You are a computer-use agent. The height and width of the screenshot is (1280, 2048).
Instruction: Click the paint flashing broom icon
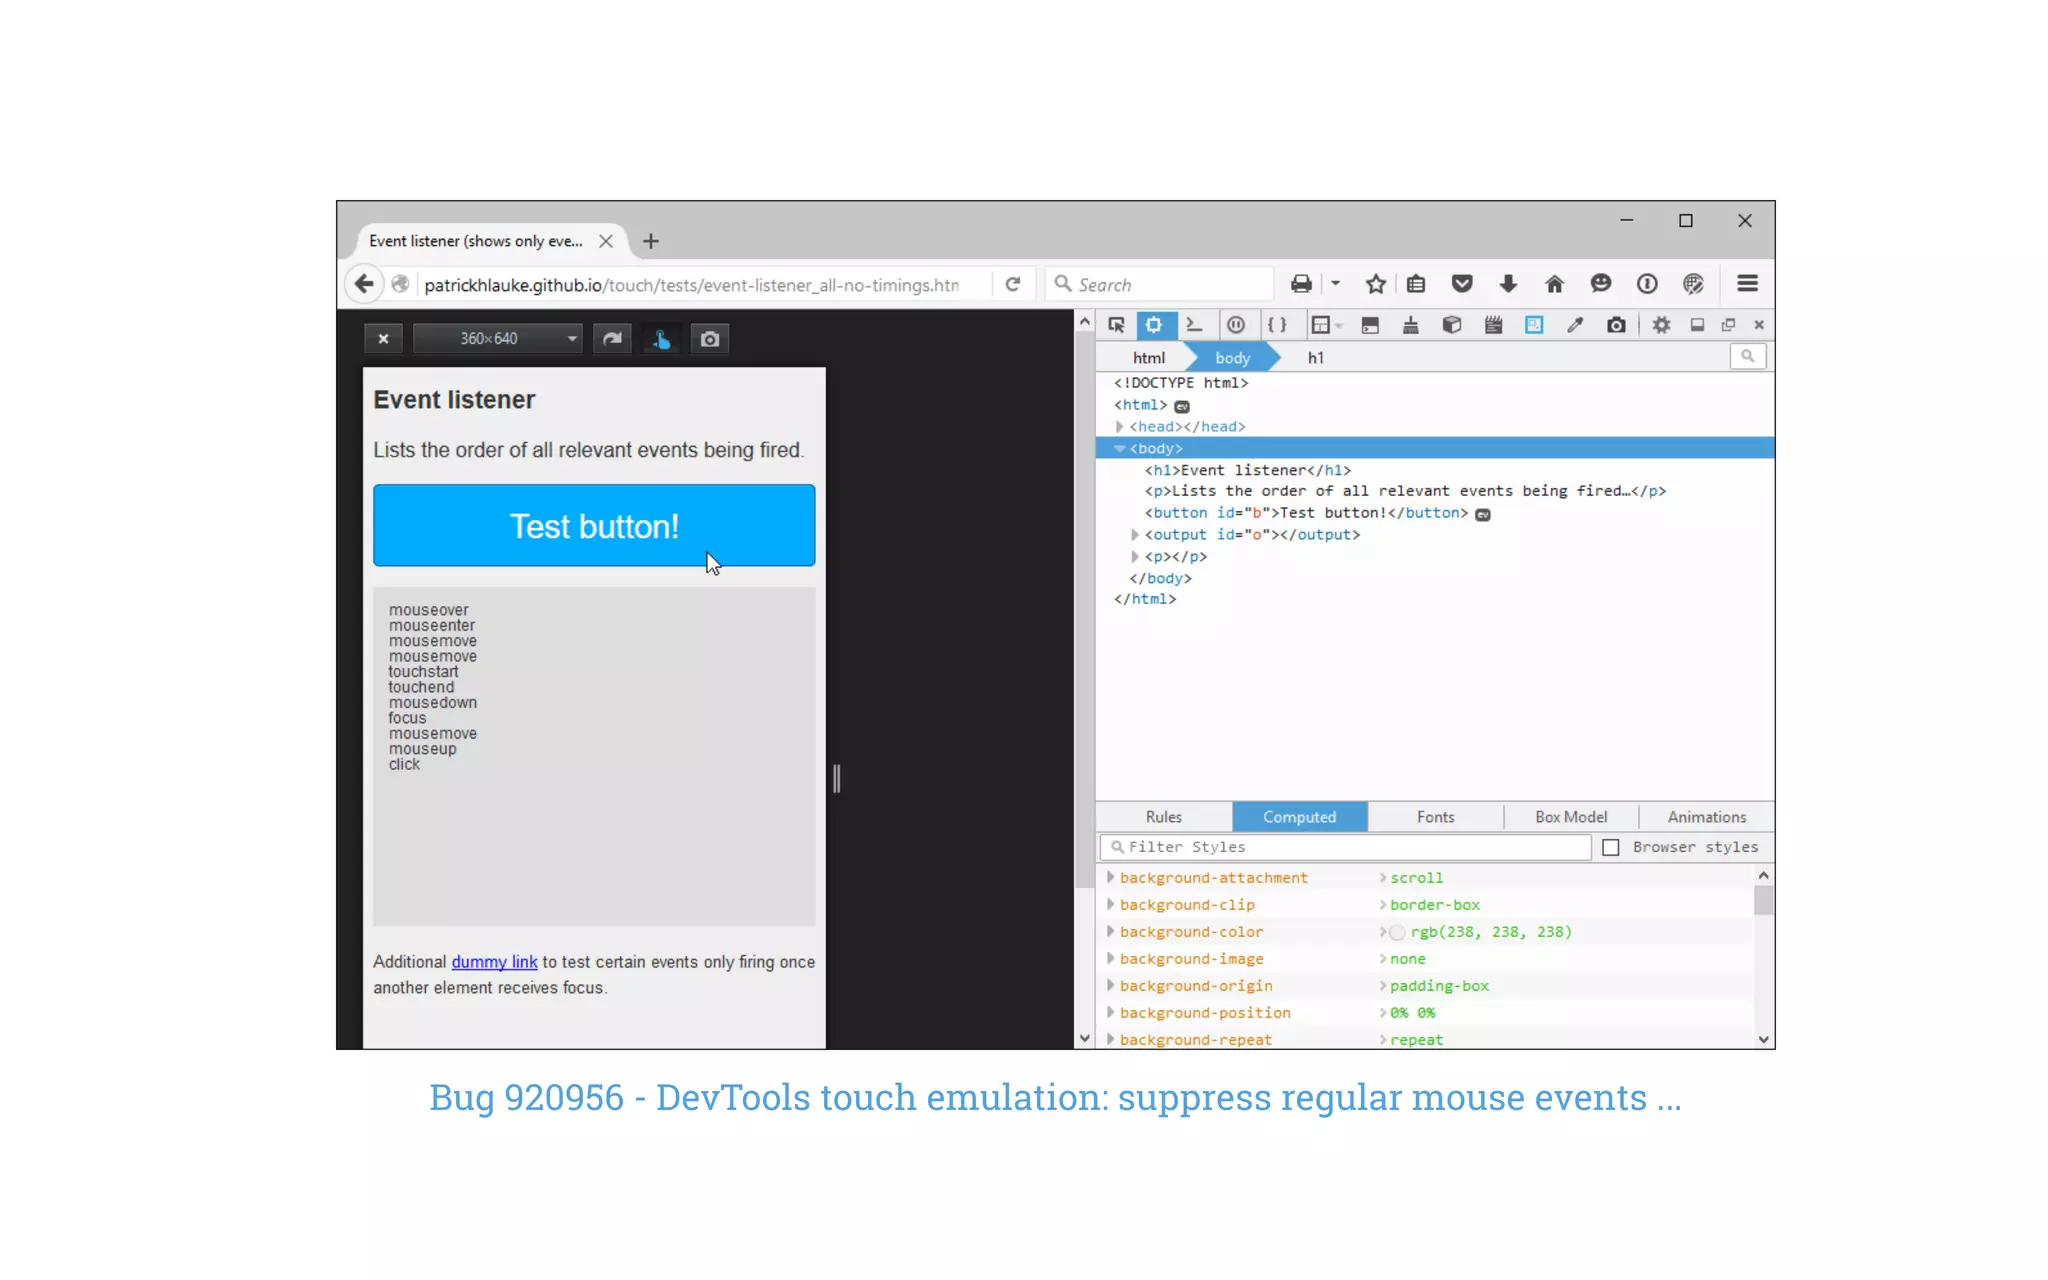(1411, 325)
